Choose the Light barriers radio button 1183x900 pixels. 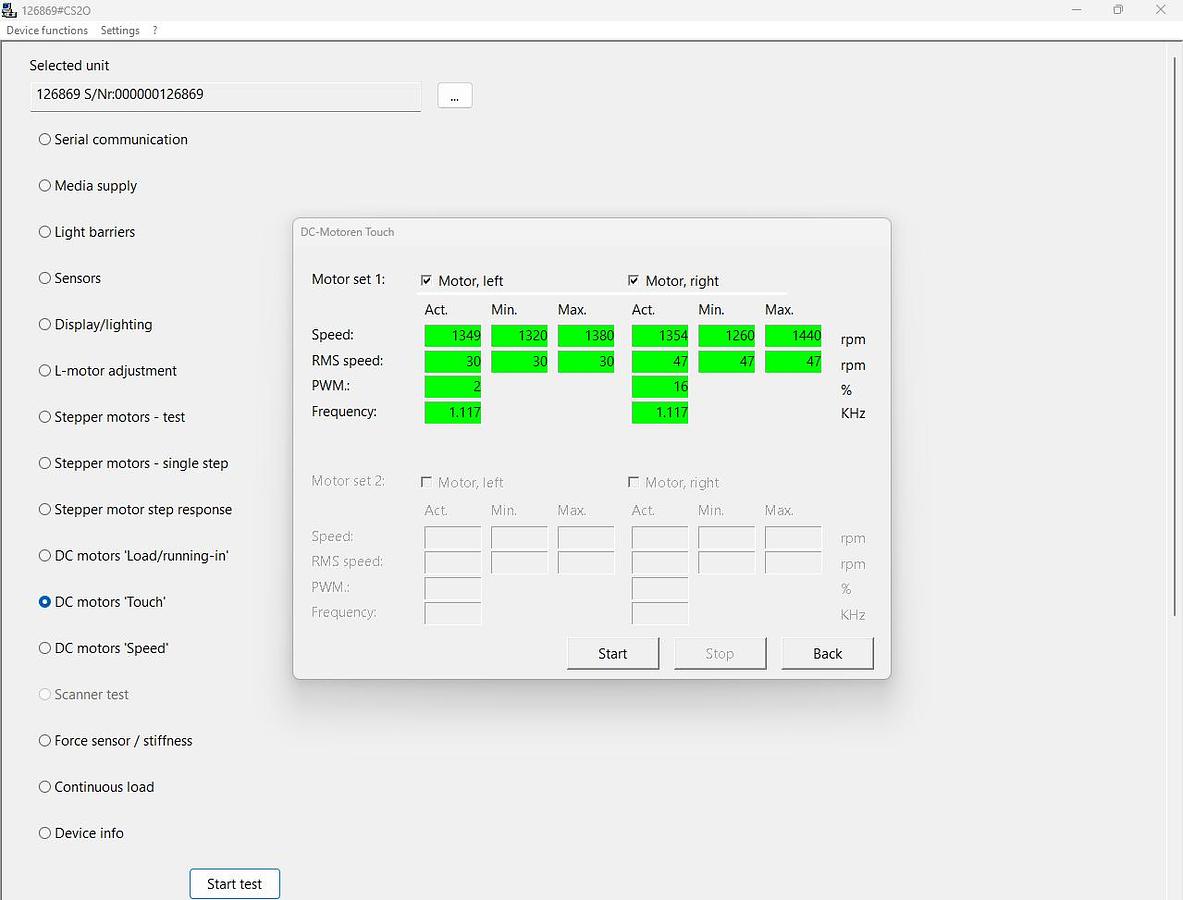tap(45, 232)
